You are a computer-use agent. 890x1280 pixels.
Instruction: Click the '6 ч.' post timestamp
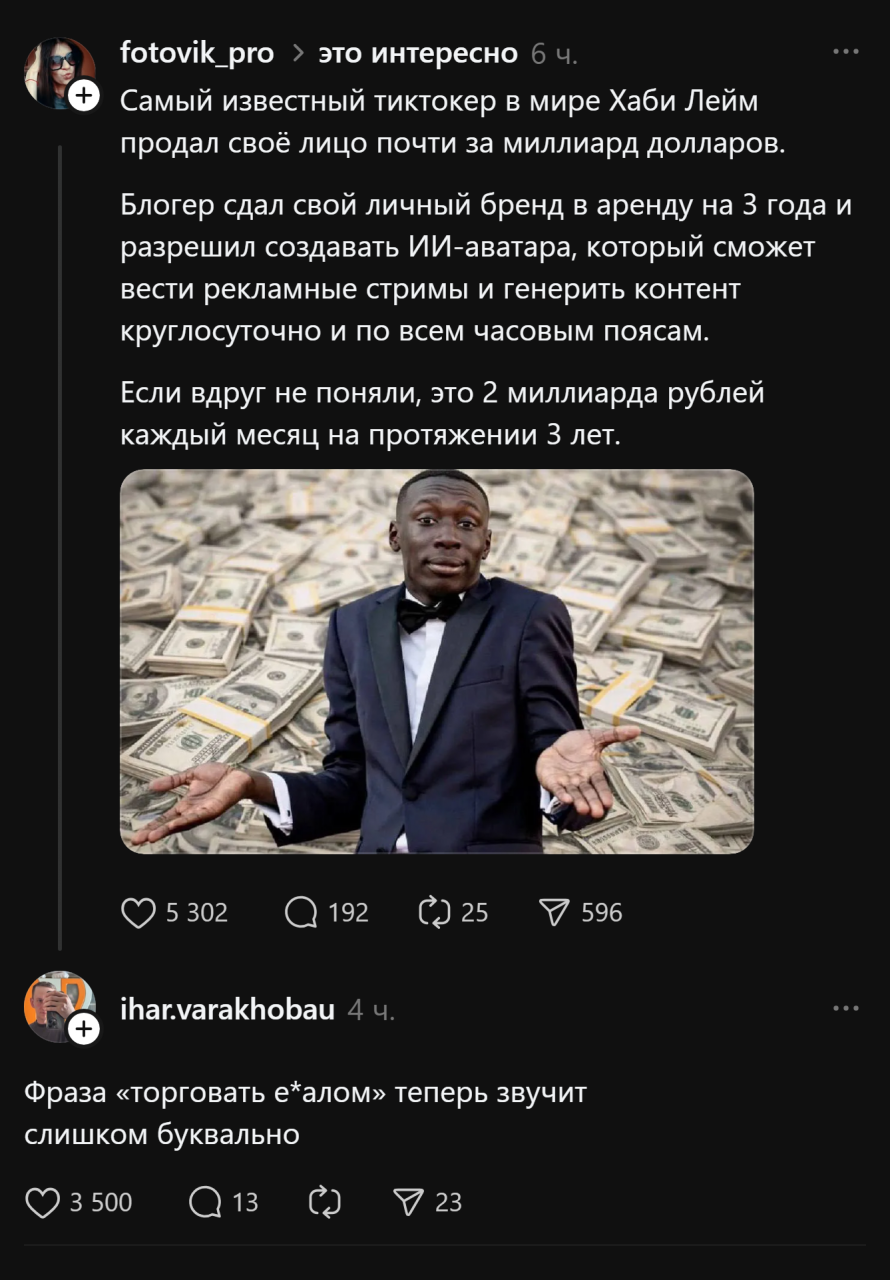point(554,54)
